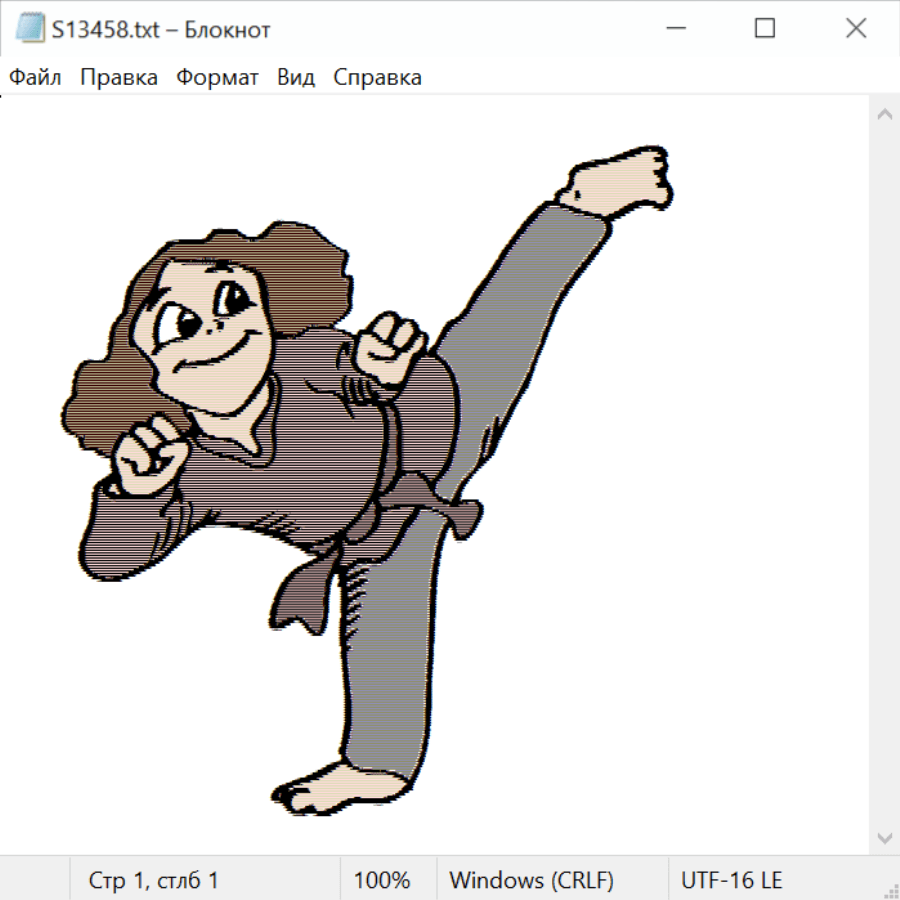Open the Файл menu
This screenshot has height=900, width=900.
point(35,78)
